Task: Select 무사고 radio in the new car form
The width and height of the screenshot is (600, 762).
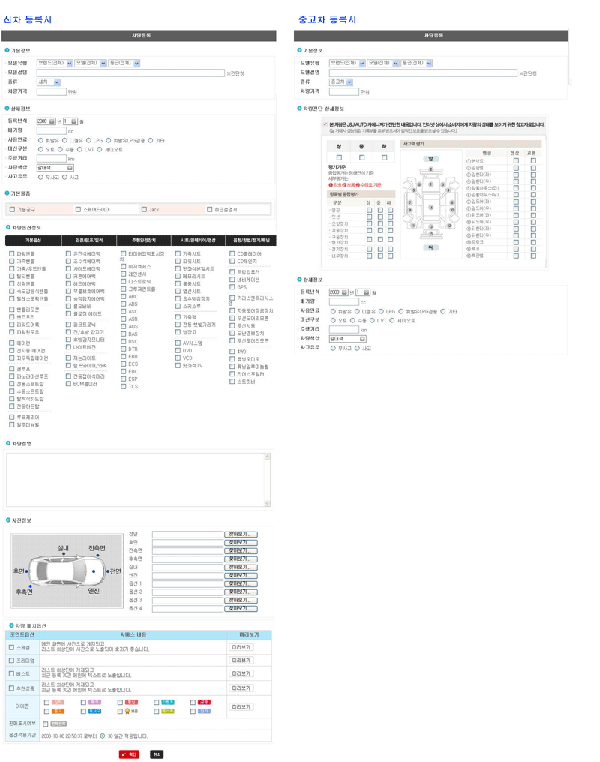Action: point(41,177)
